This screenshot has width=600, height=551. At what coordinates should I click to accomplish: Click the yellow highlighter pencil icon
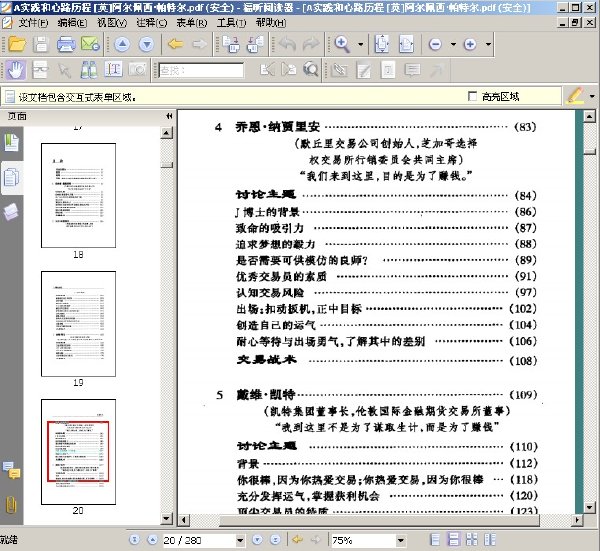click(575, 96)
